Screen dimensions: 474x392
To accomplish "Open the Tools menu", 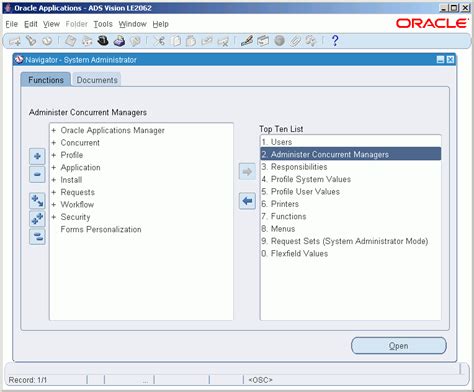I will point(103,24).
